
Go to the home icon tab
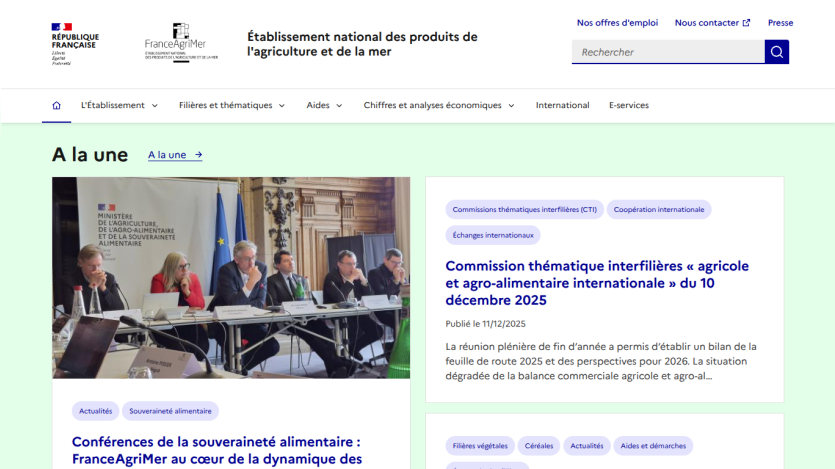coord(56,105)
